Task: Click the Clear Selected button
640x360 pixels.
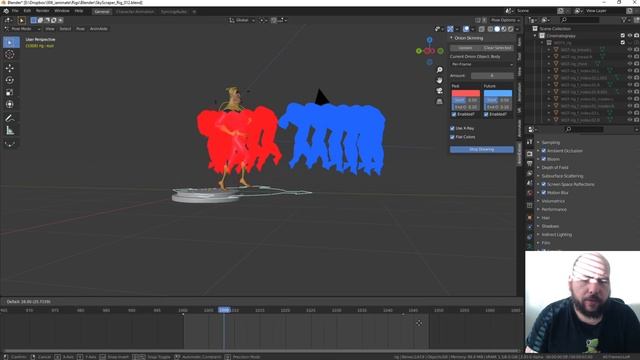Action: (x=497, y=48)
